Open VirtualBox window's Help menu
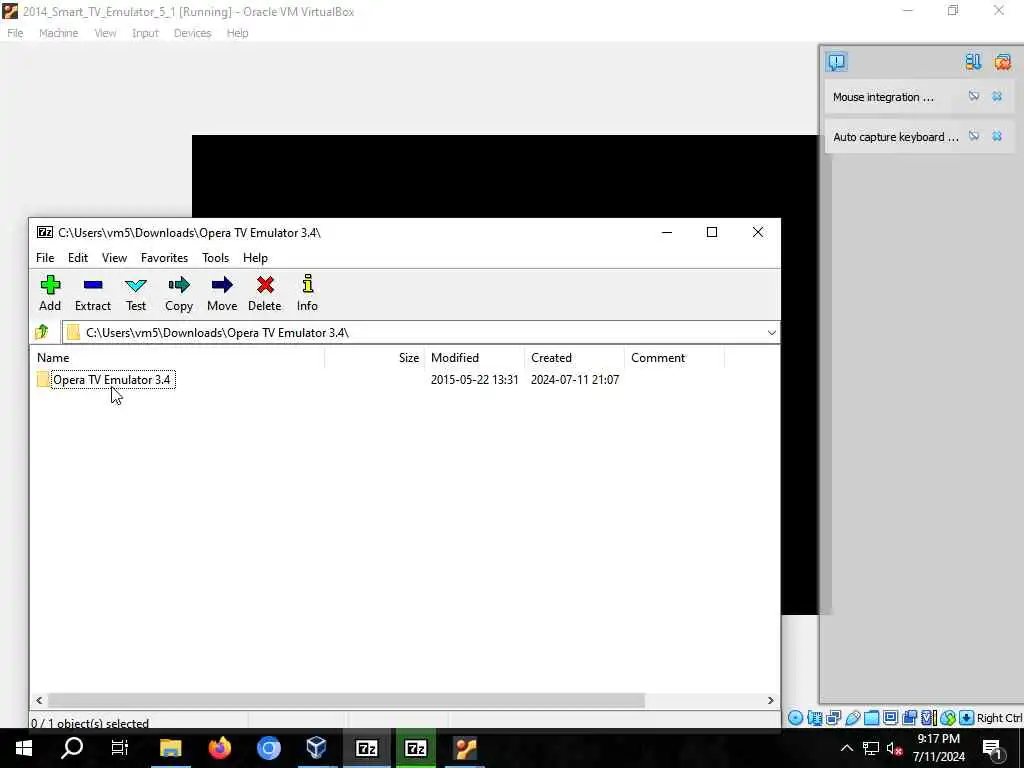The width and height of the screenshot is (1024, 768). 237,33
